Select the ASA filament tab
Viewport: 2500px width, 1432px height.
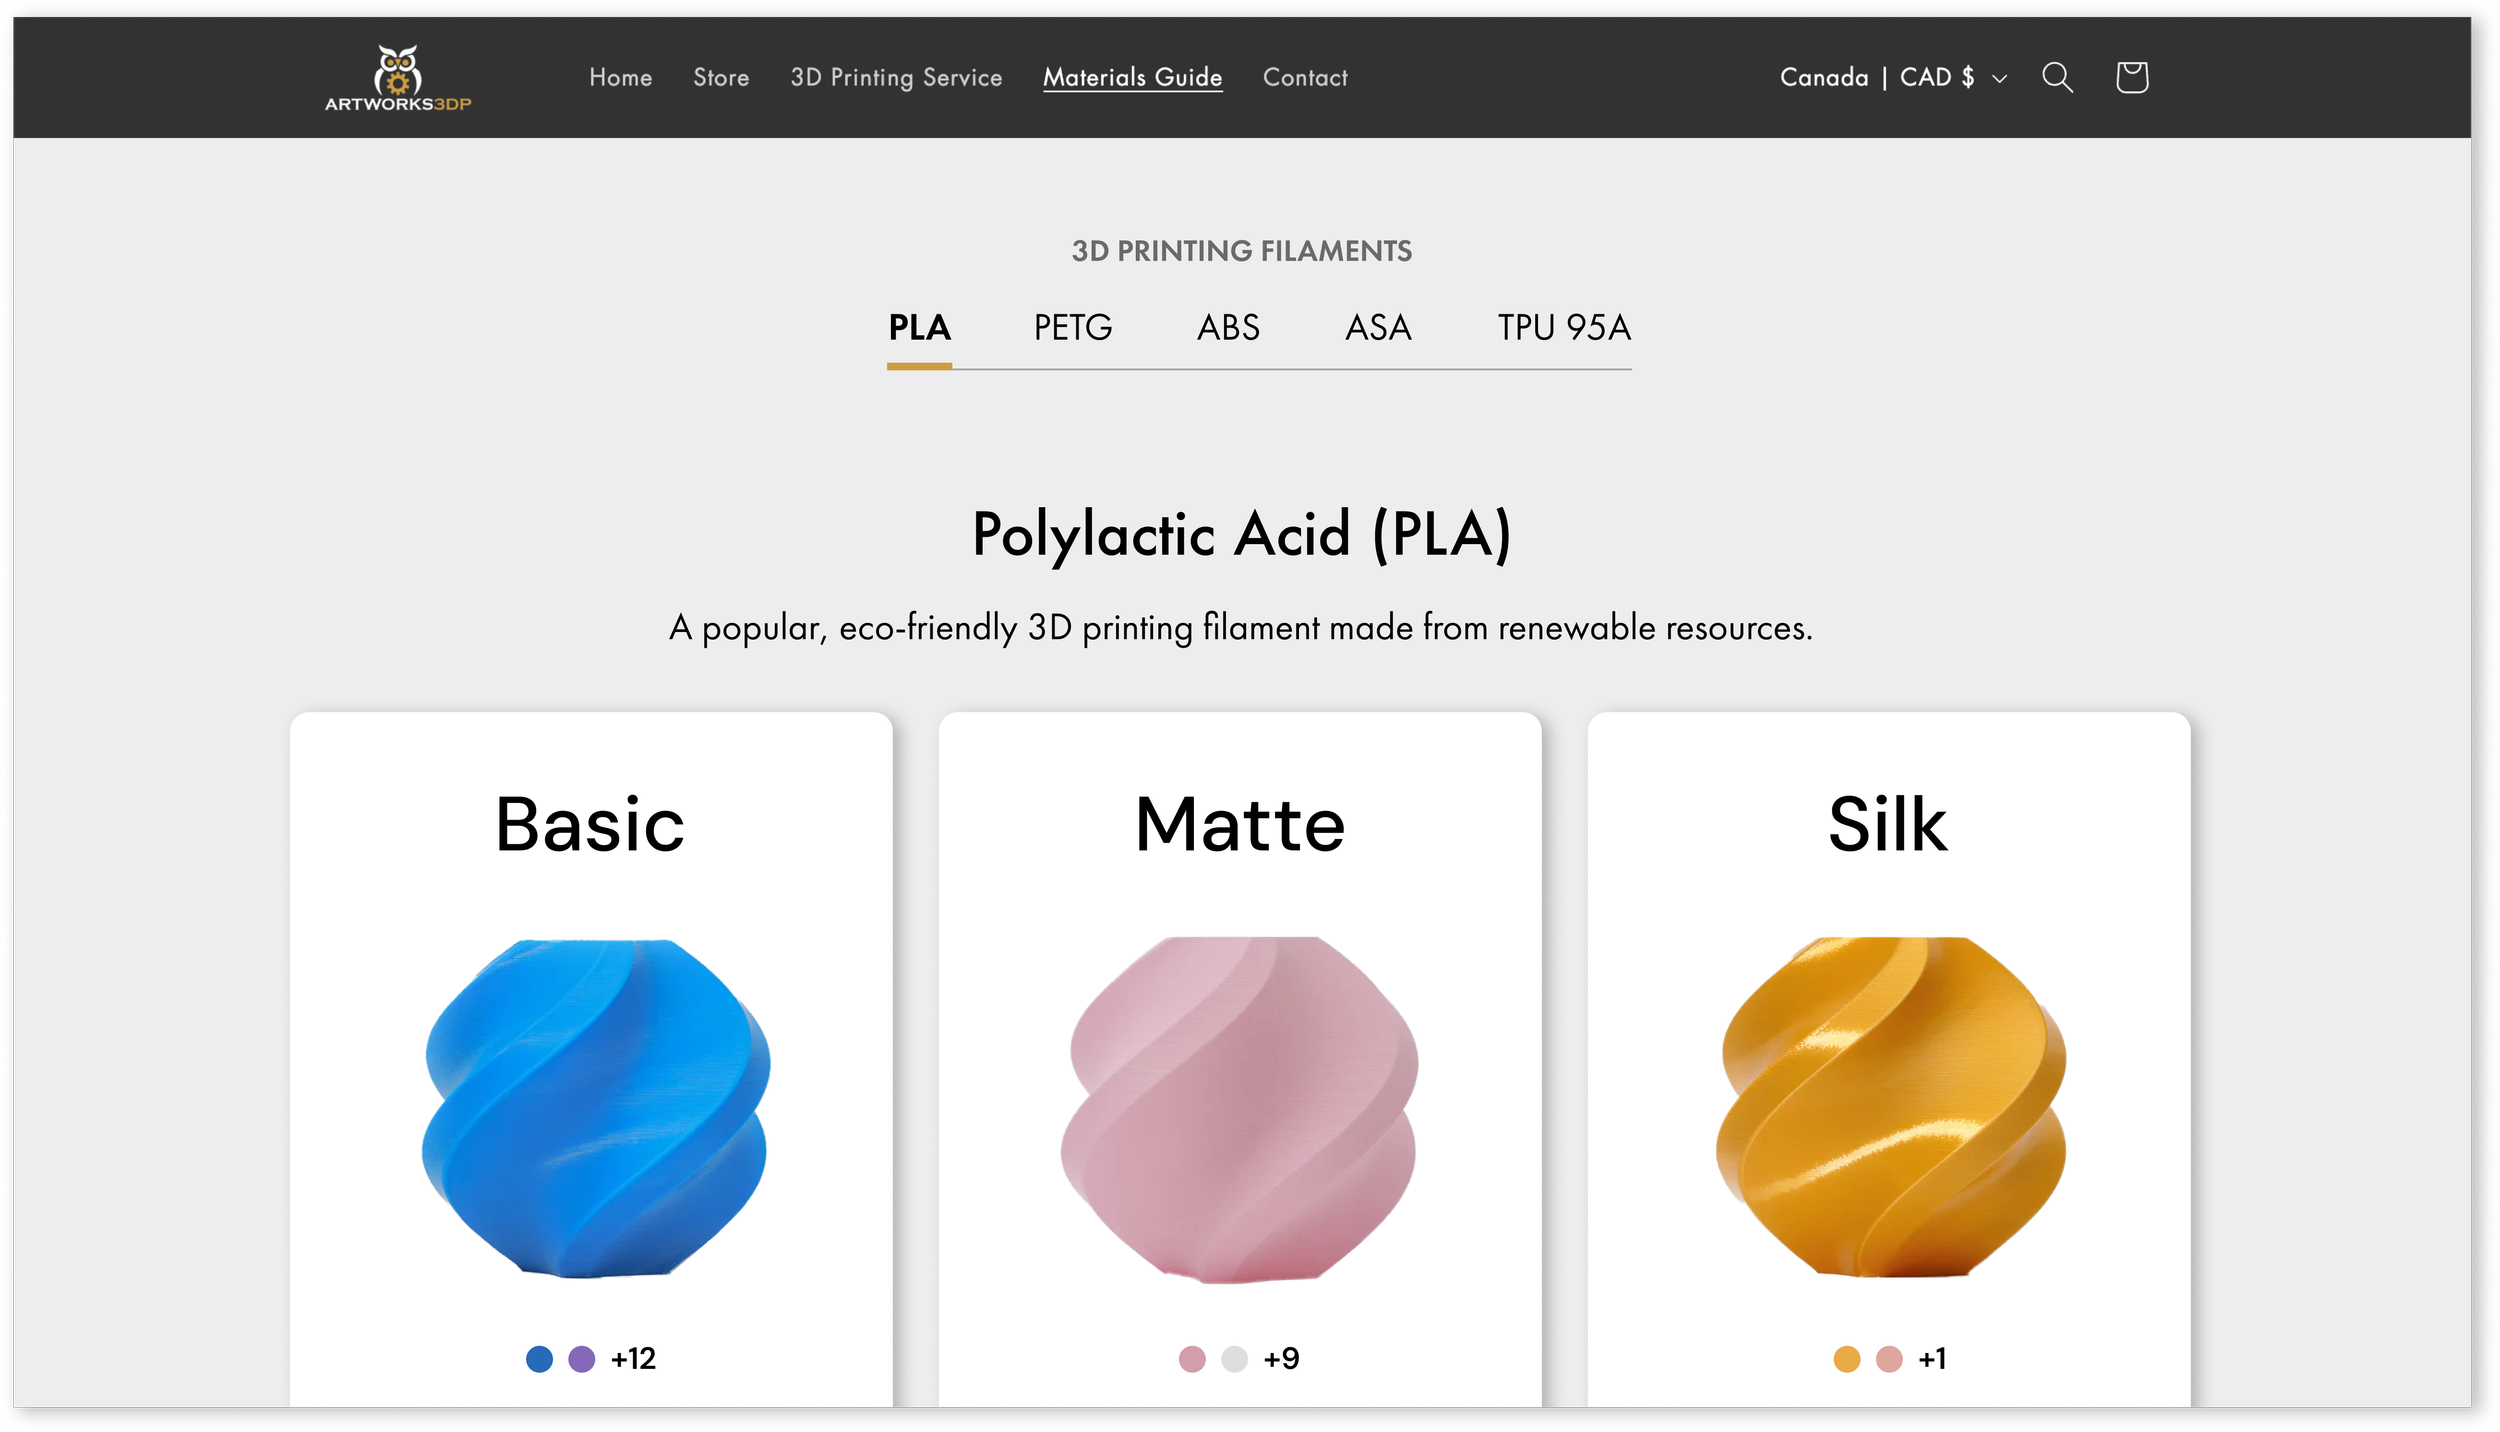click(1378, 328)
